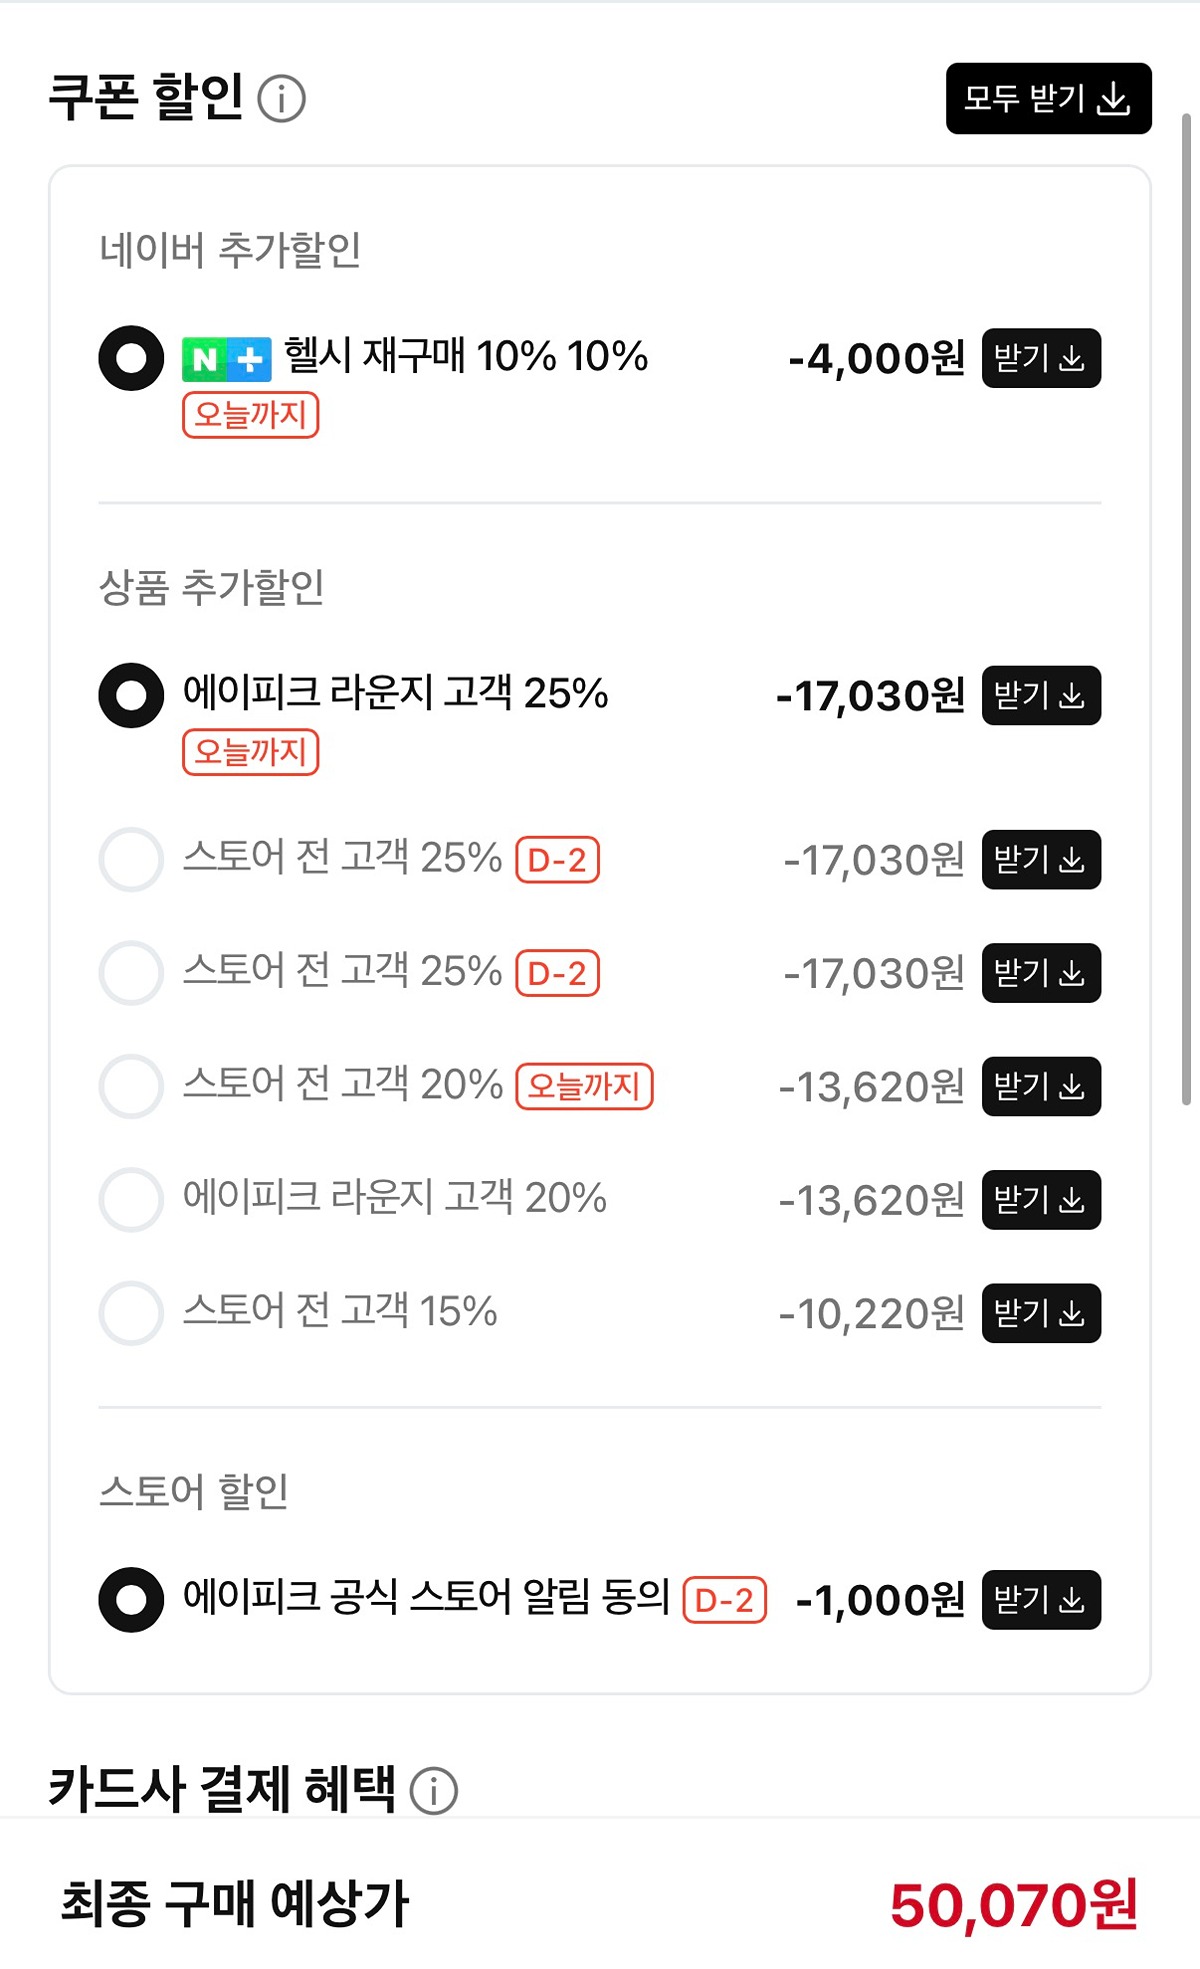Click the 오늘까지 tag under 헬시 재구매
The image size is (1200, 1969).
(x=250, y=415)
